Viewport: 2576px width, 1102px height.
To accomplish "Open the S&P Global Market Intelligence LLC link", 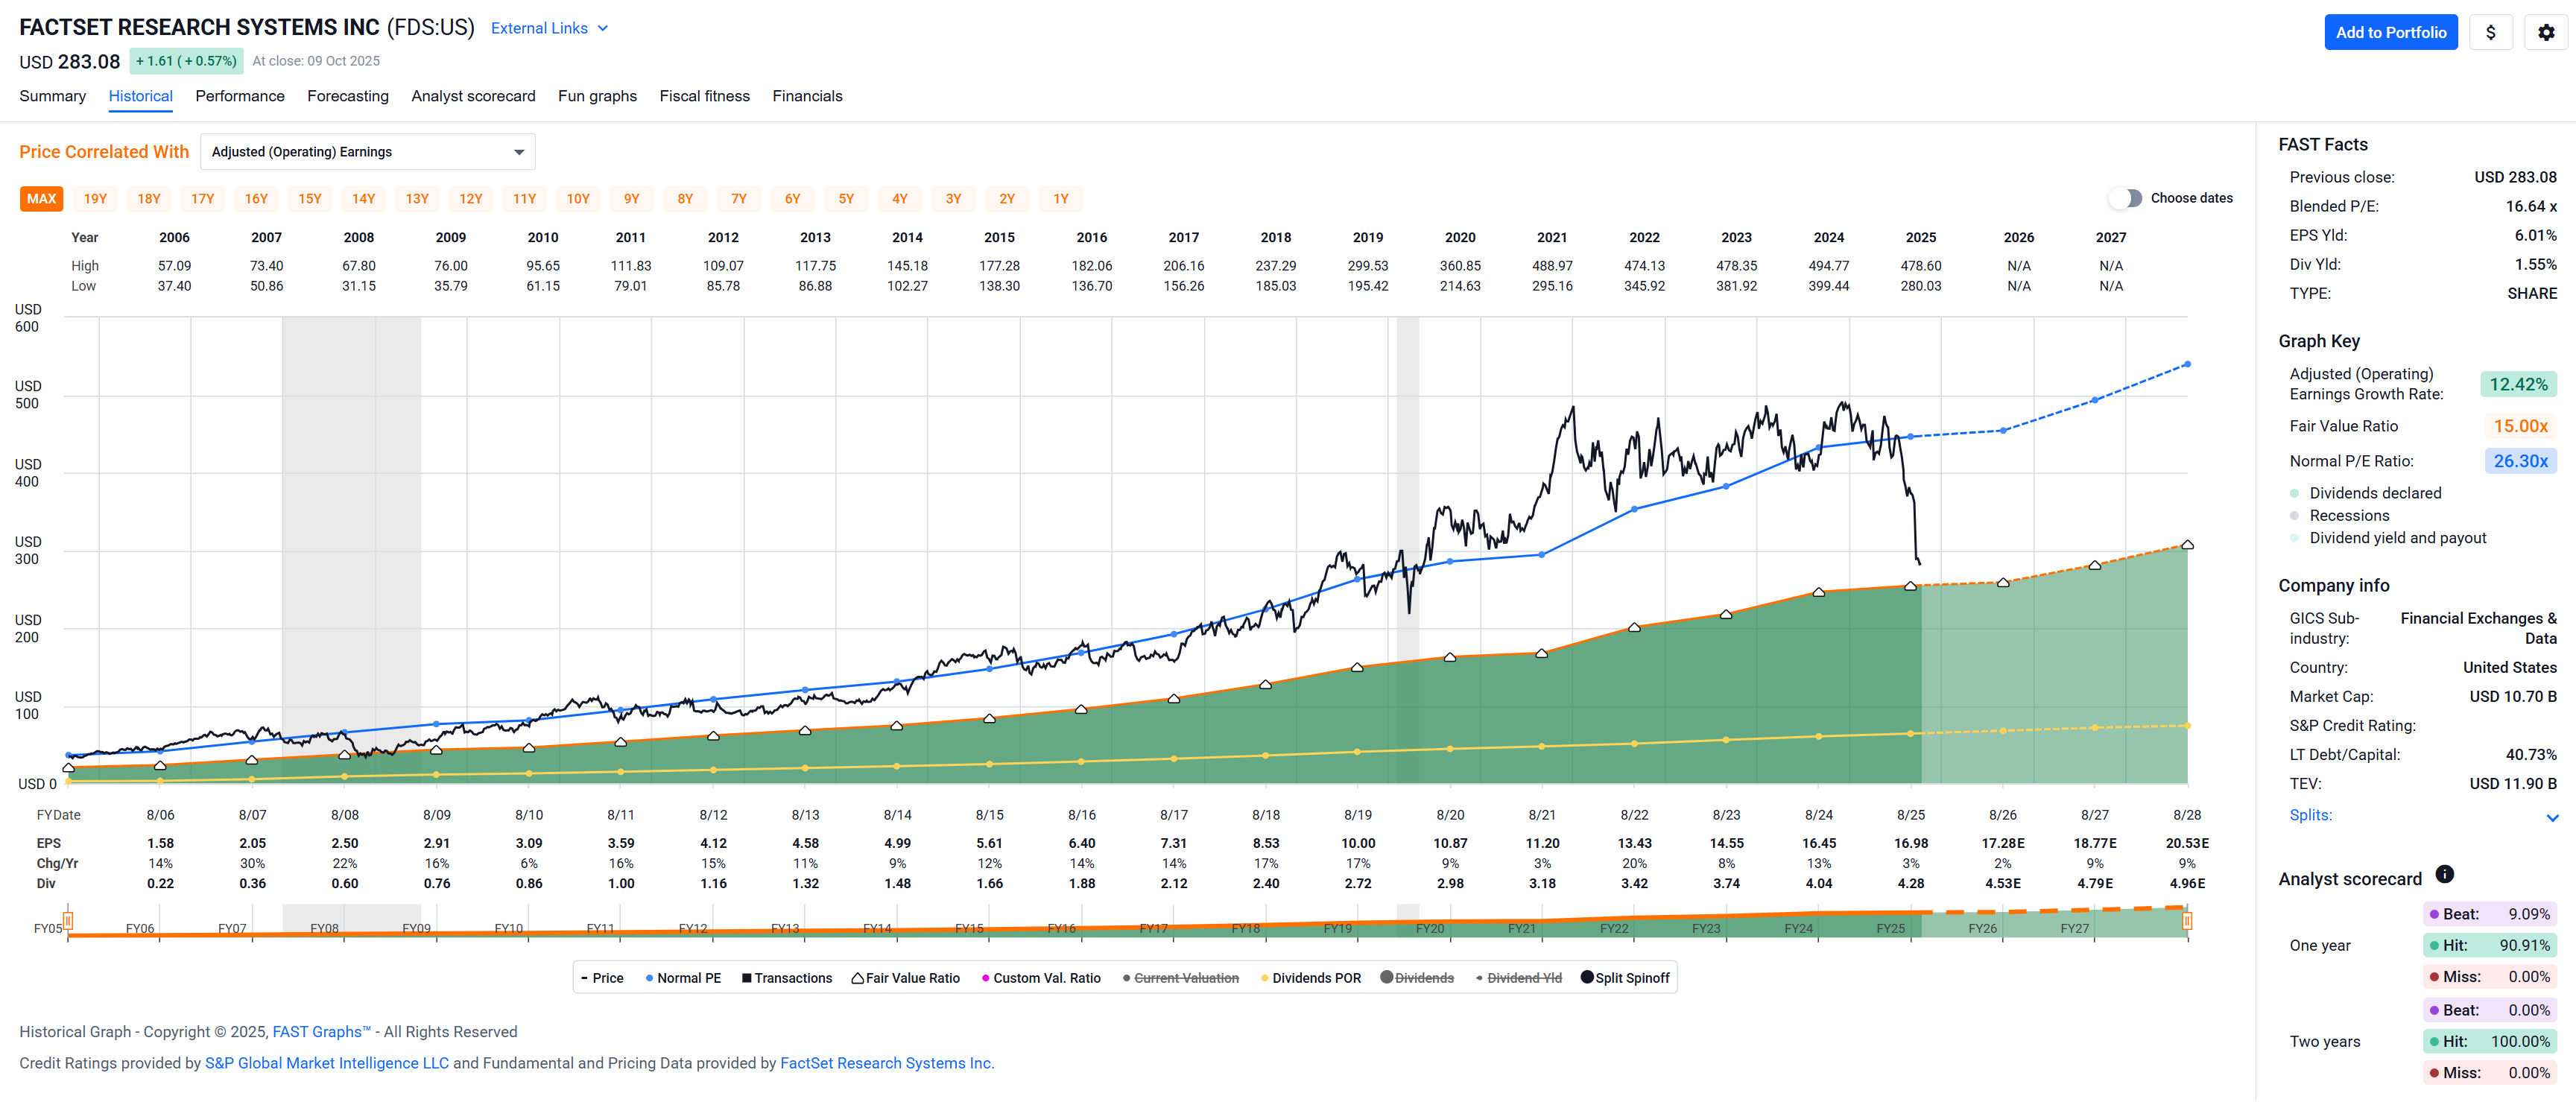I will point(326,1063).
